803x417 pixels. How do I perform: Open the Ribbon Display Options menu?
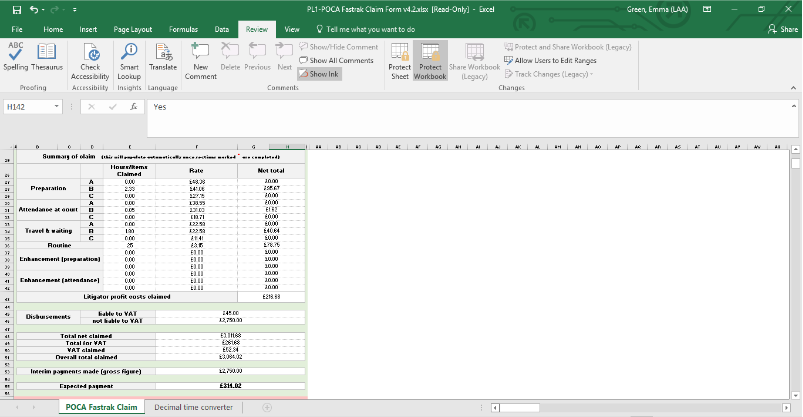pyautogui.click(x=705, y=9)
